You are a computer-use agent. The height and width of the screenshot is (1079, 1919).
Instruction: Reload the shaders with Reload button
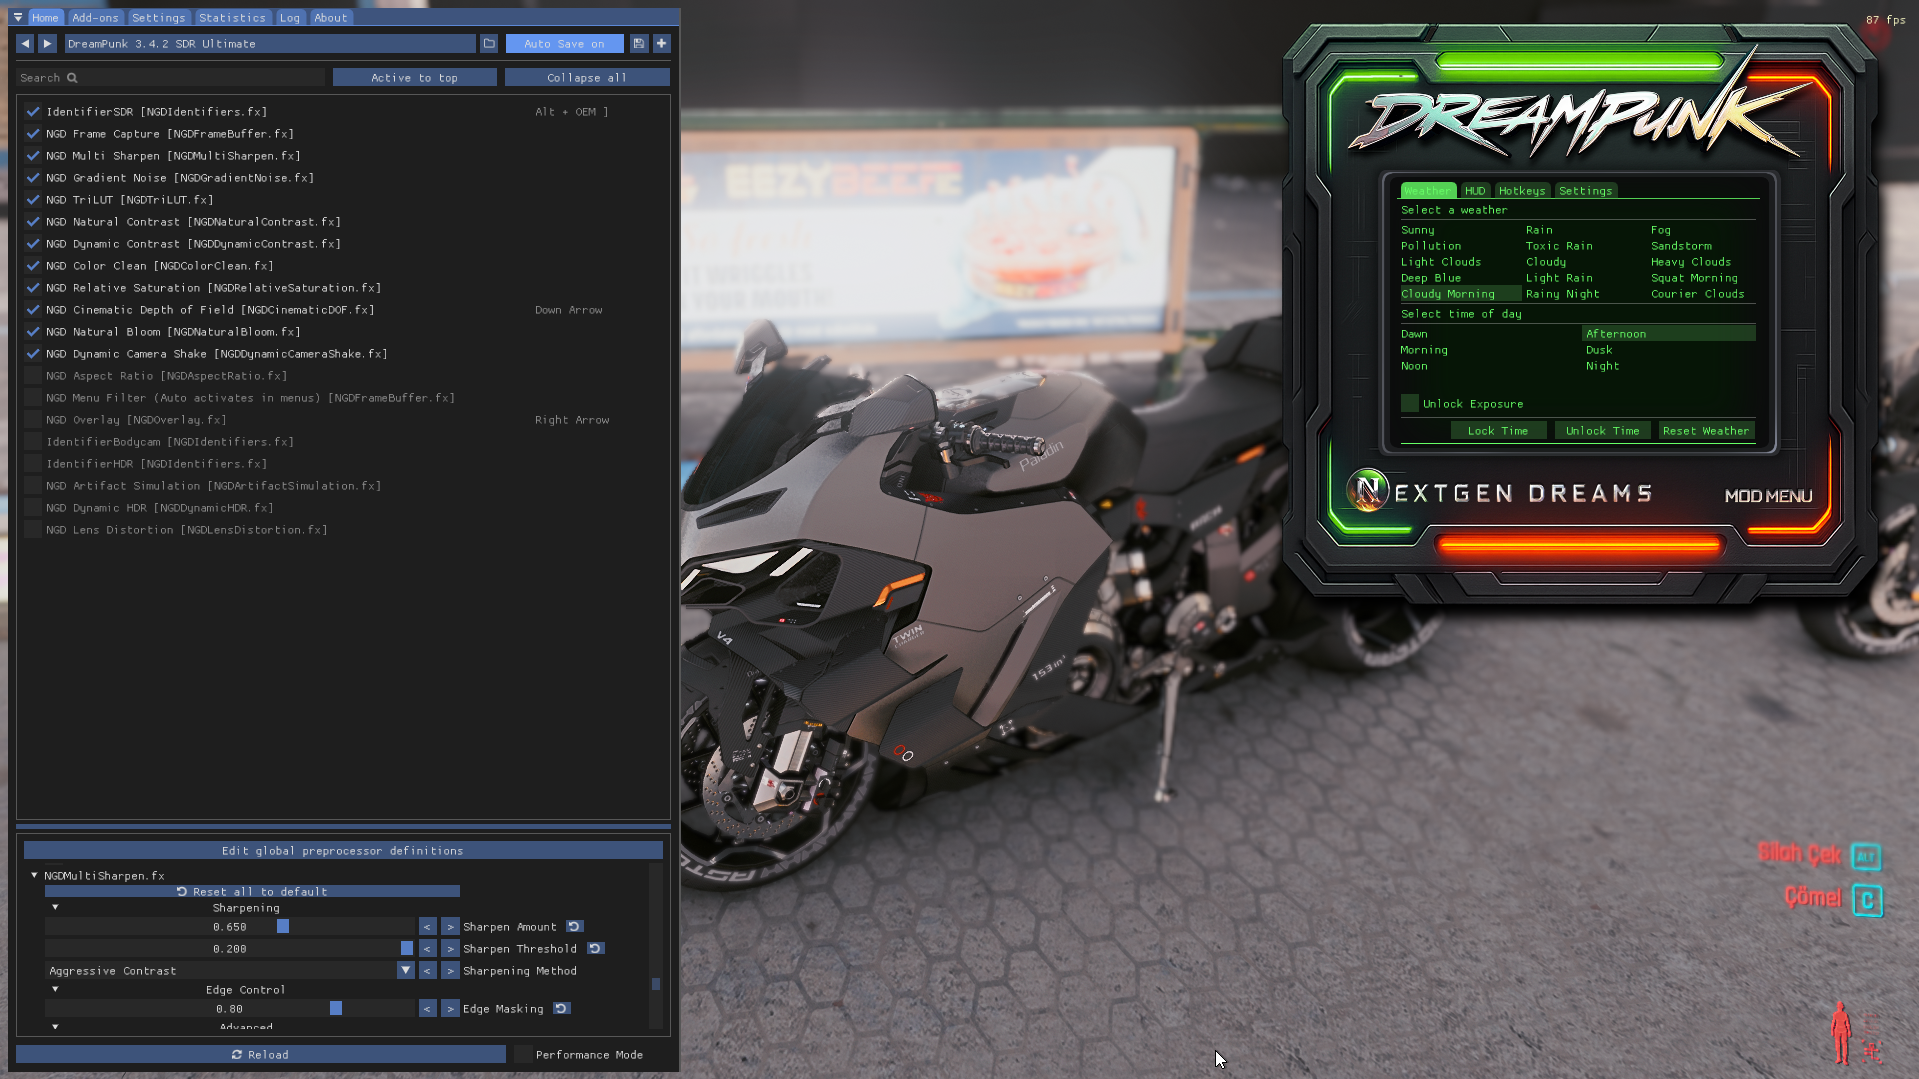tap(260, 1055)
